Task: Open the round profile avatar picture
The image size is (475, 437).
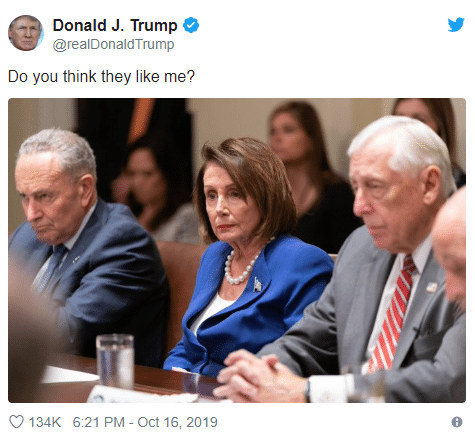Action: point(26,33)
